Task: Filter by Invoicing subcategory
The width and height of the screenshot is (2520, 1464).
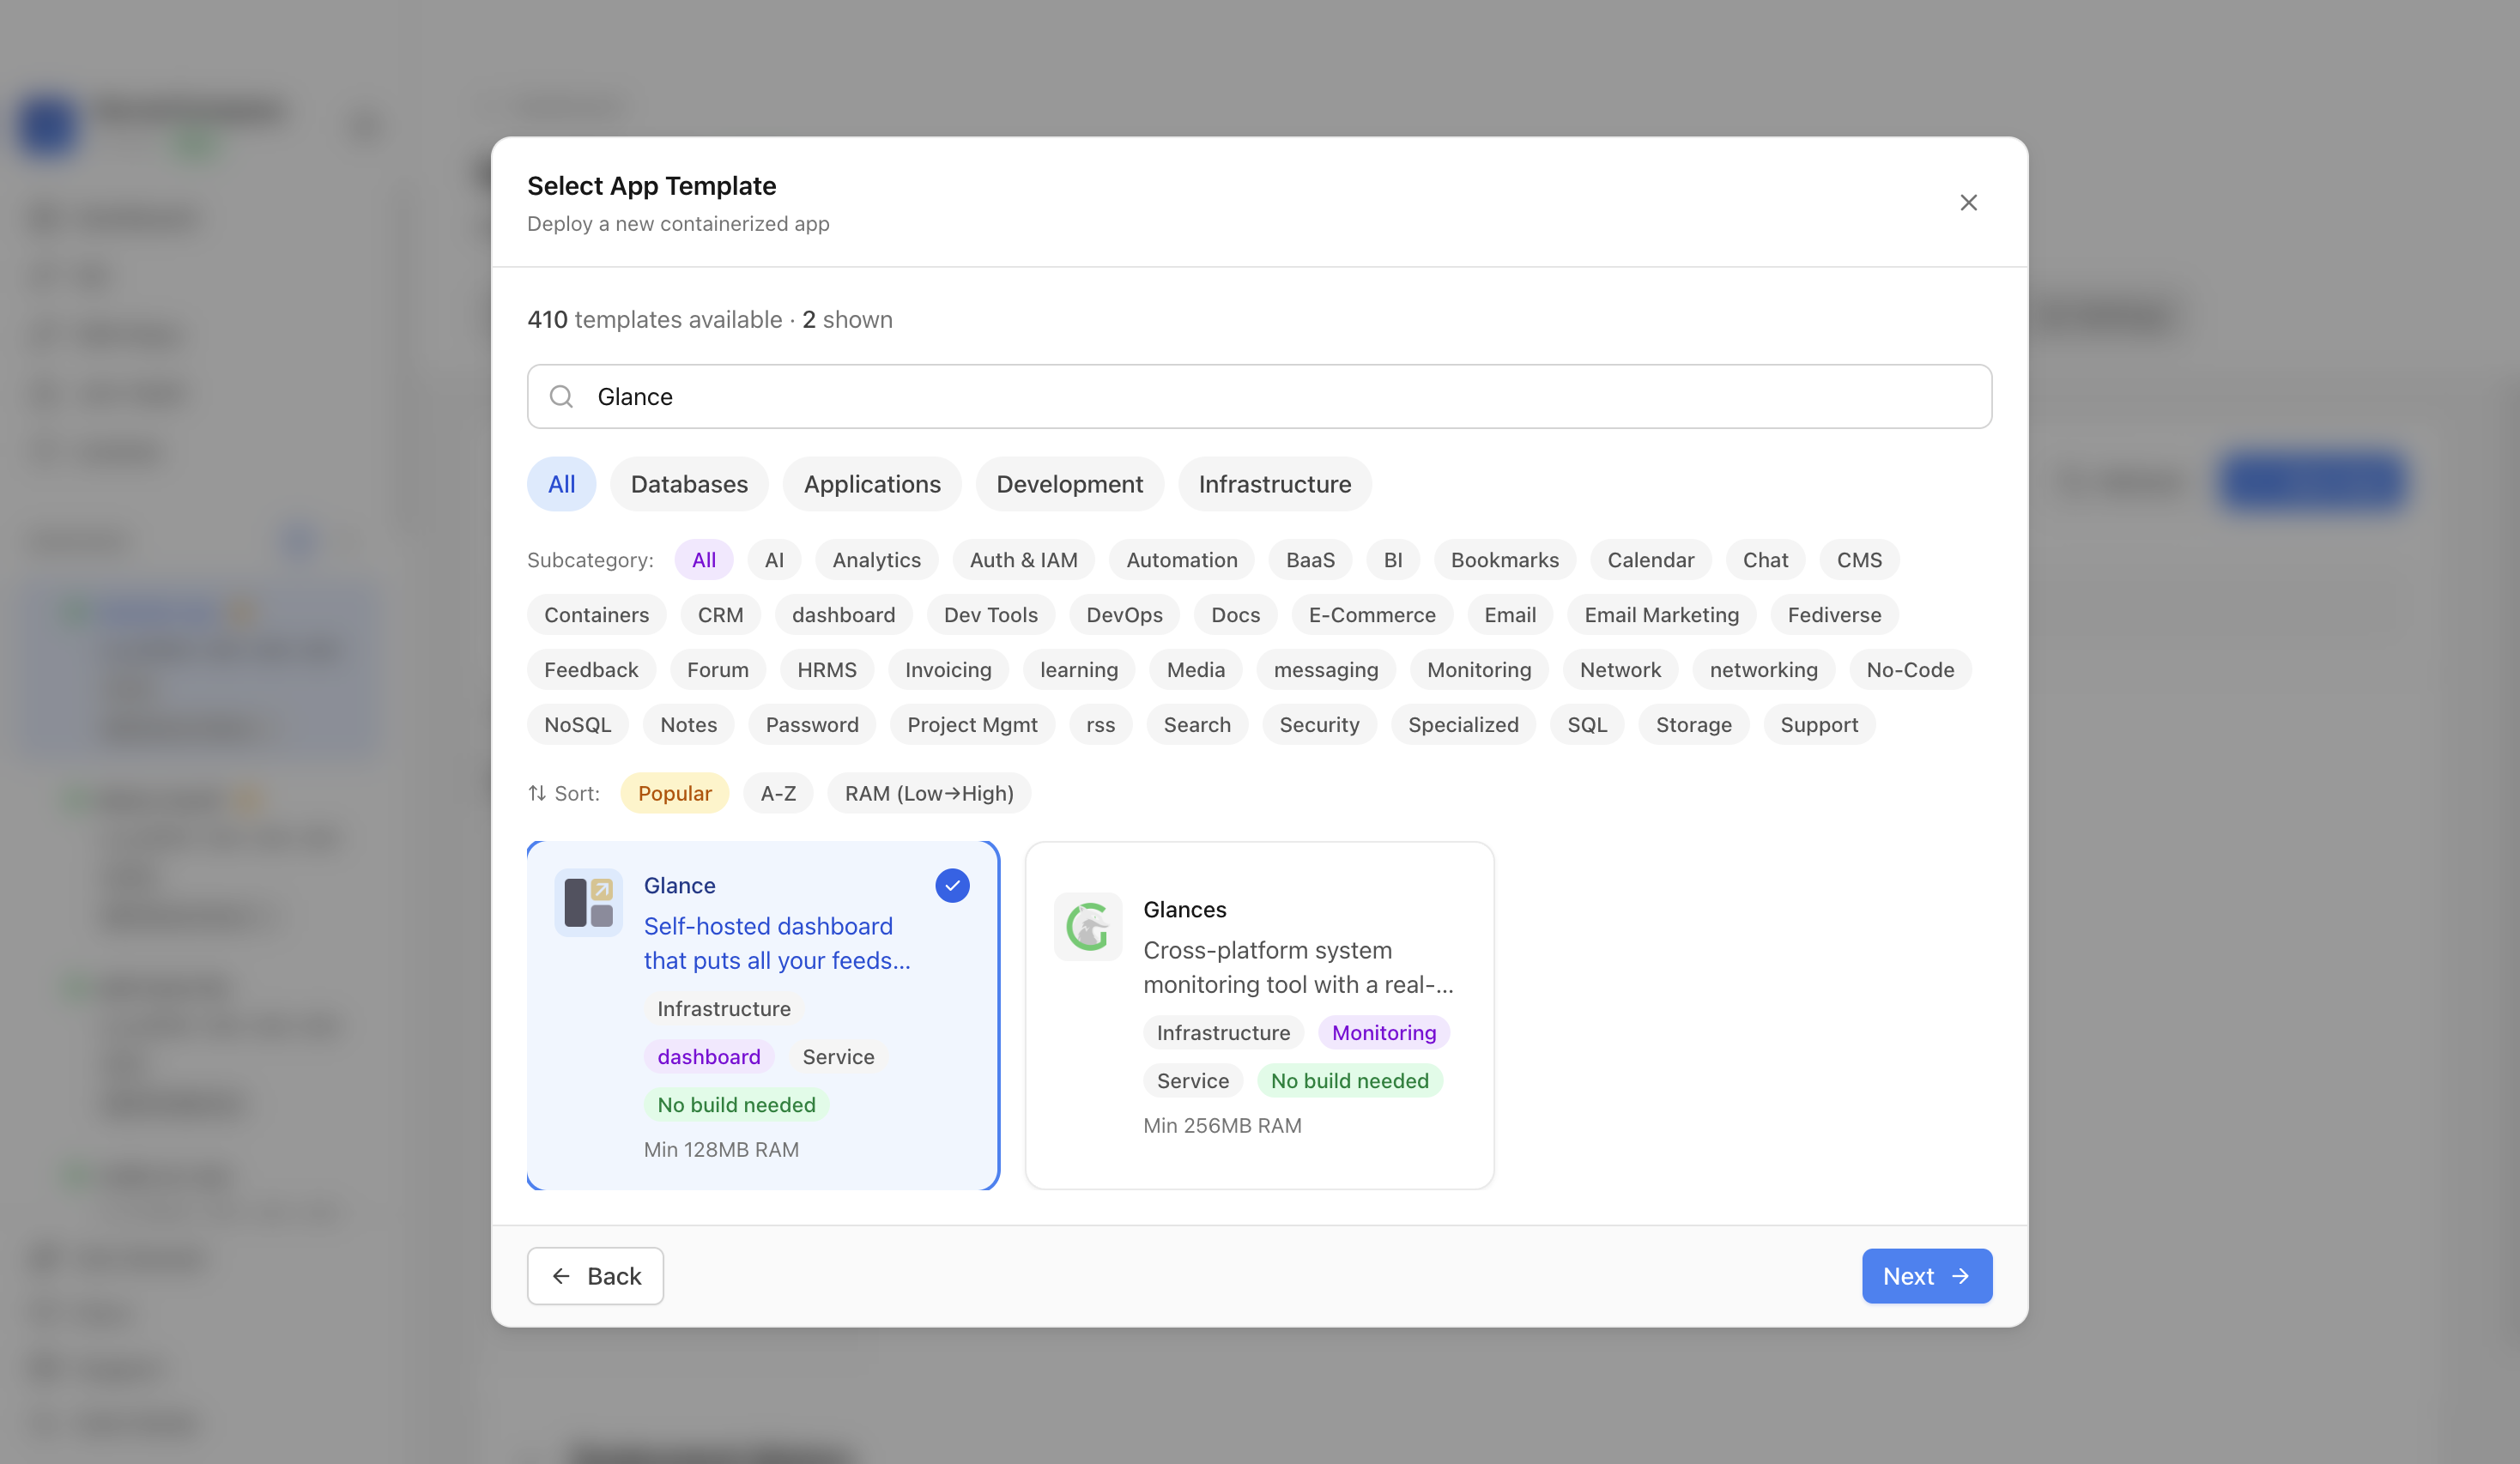Action: [948, 670]
